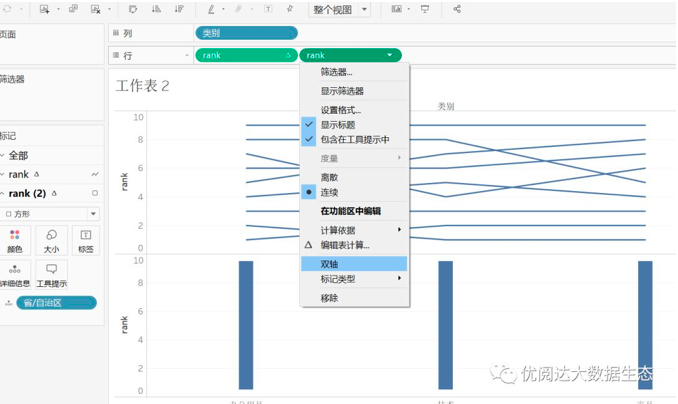Image resolution: width=678 pixels, height=404 pixels.
Task: Select 离散 (Discrete) option
Action: 329,177
